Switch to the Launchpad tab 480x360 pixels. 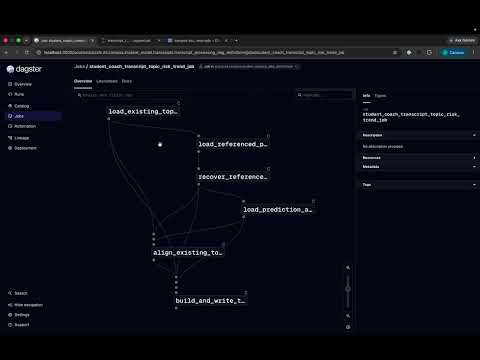coord(107,81)
